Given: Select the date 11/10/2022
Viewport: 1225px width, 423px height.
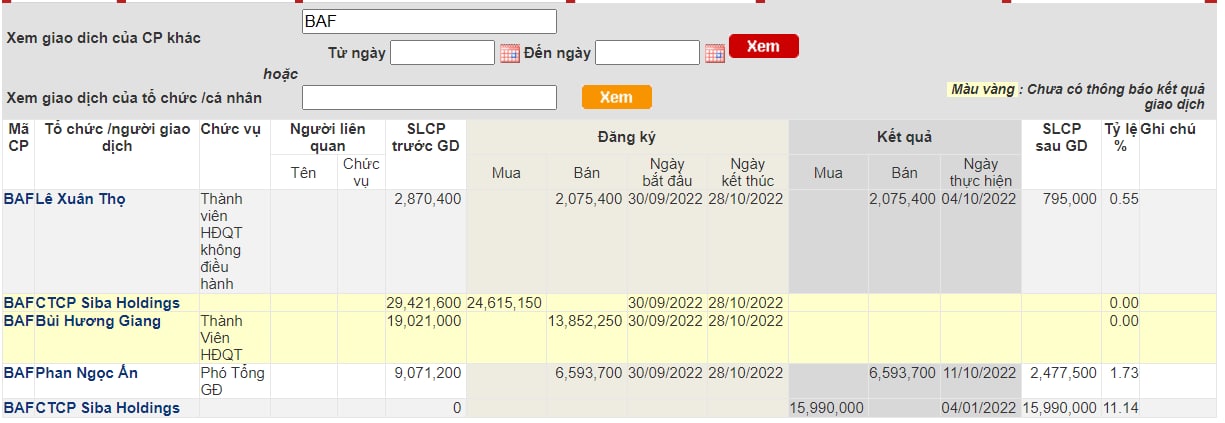Looking at the screenshot, I should coord(979,373).
